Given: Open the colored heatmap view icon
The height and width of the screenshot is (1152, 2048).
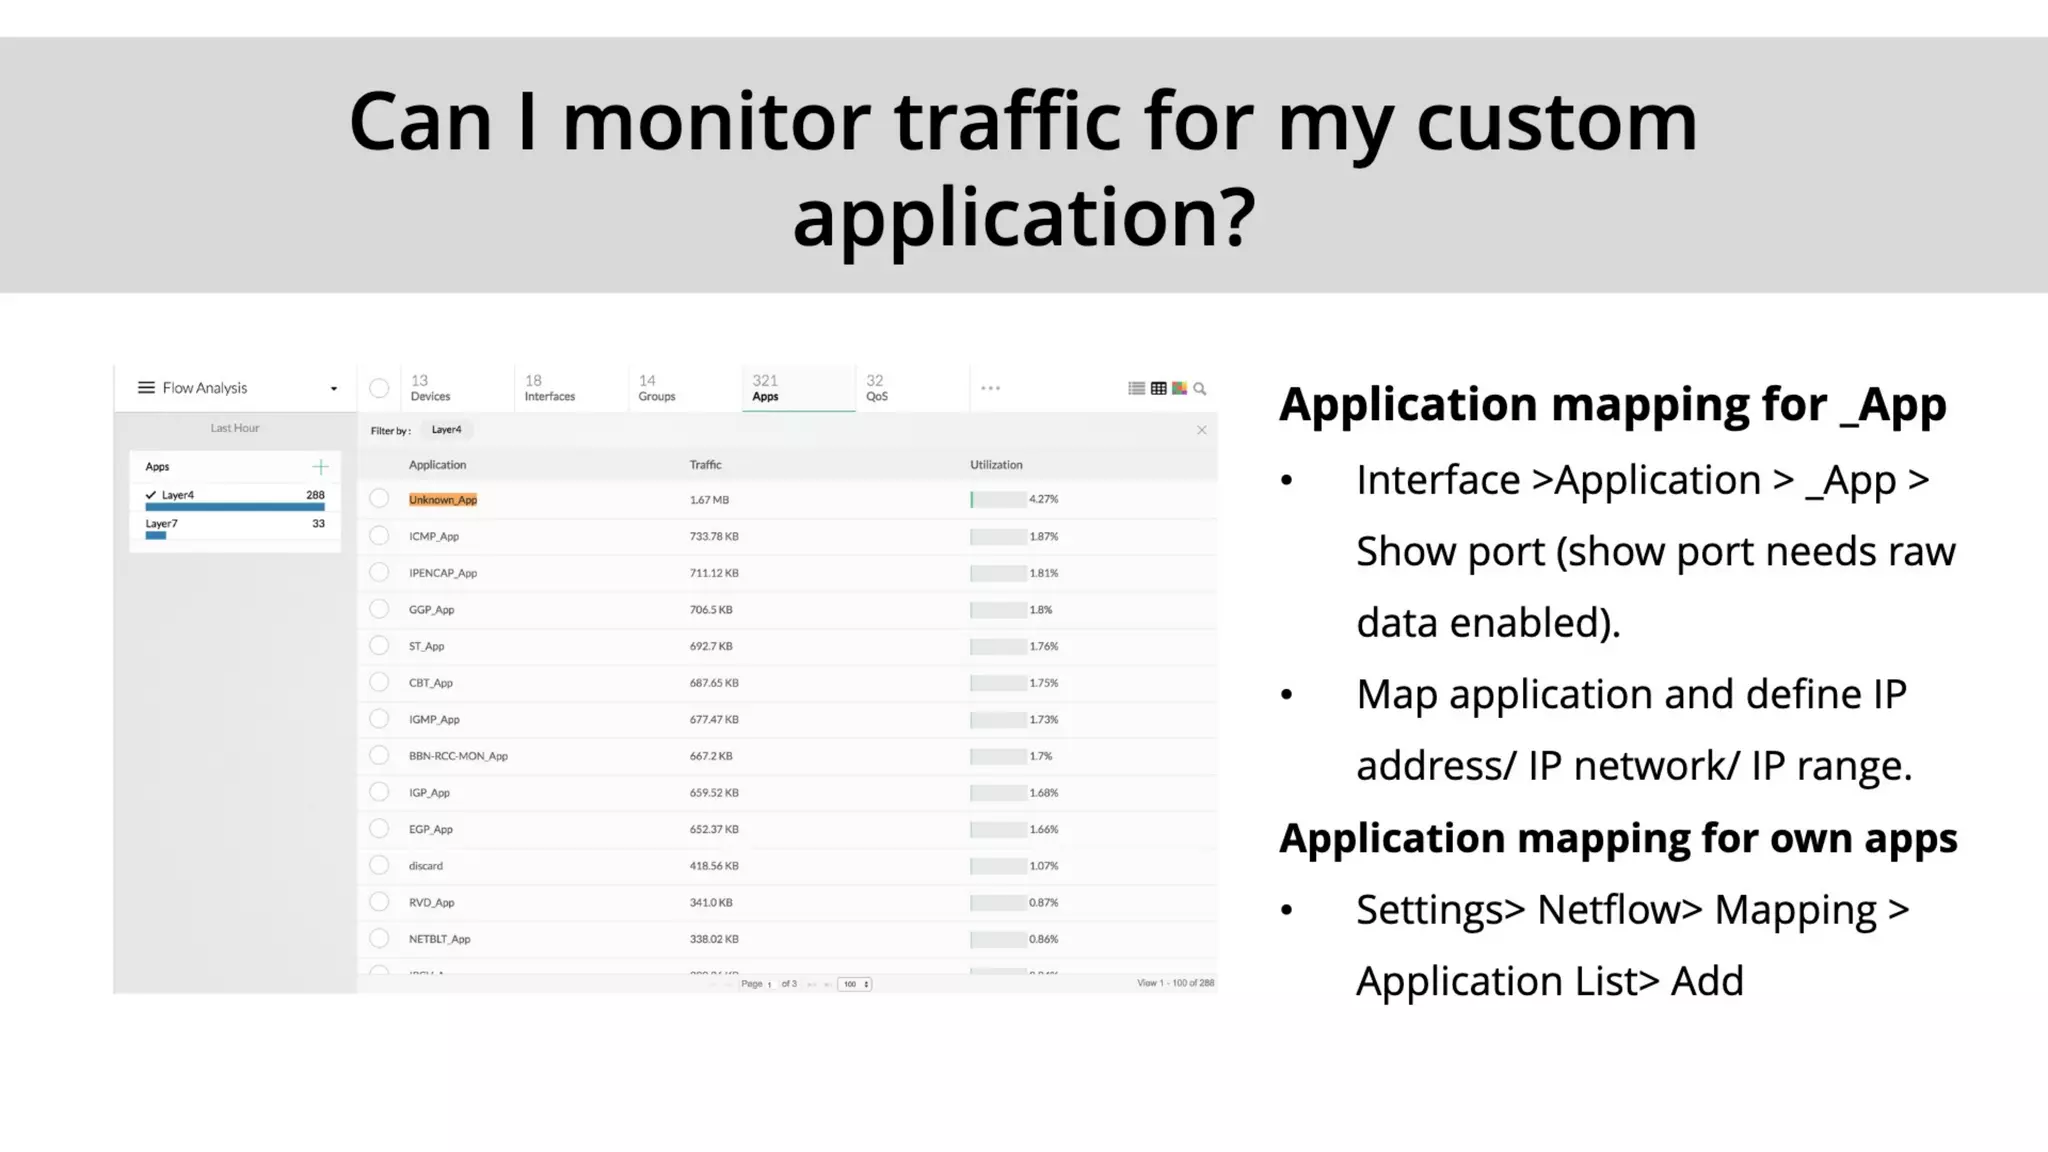Looking at the screenshot, I should [x=1179, y=388].
